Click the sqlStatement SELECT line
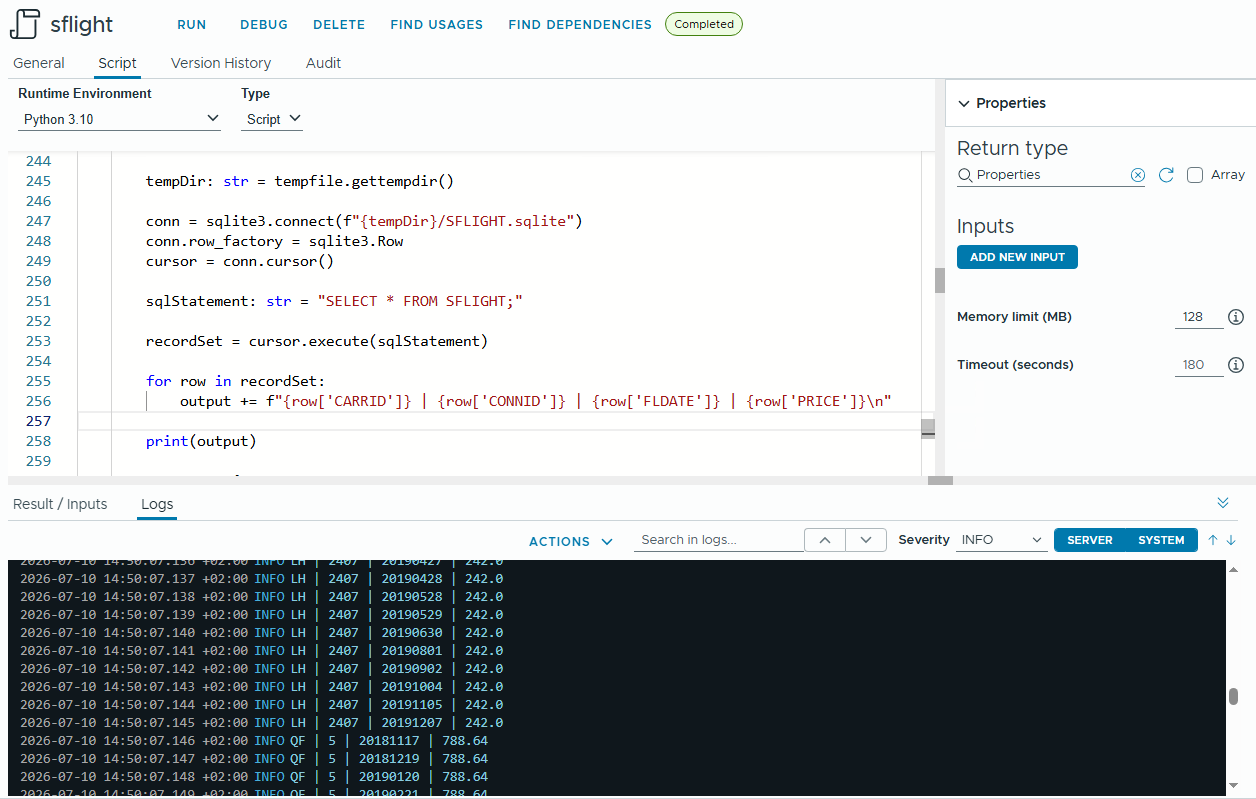Image resolution: width=1256 pixels, height=799 pixels. point(335,301)
